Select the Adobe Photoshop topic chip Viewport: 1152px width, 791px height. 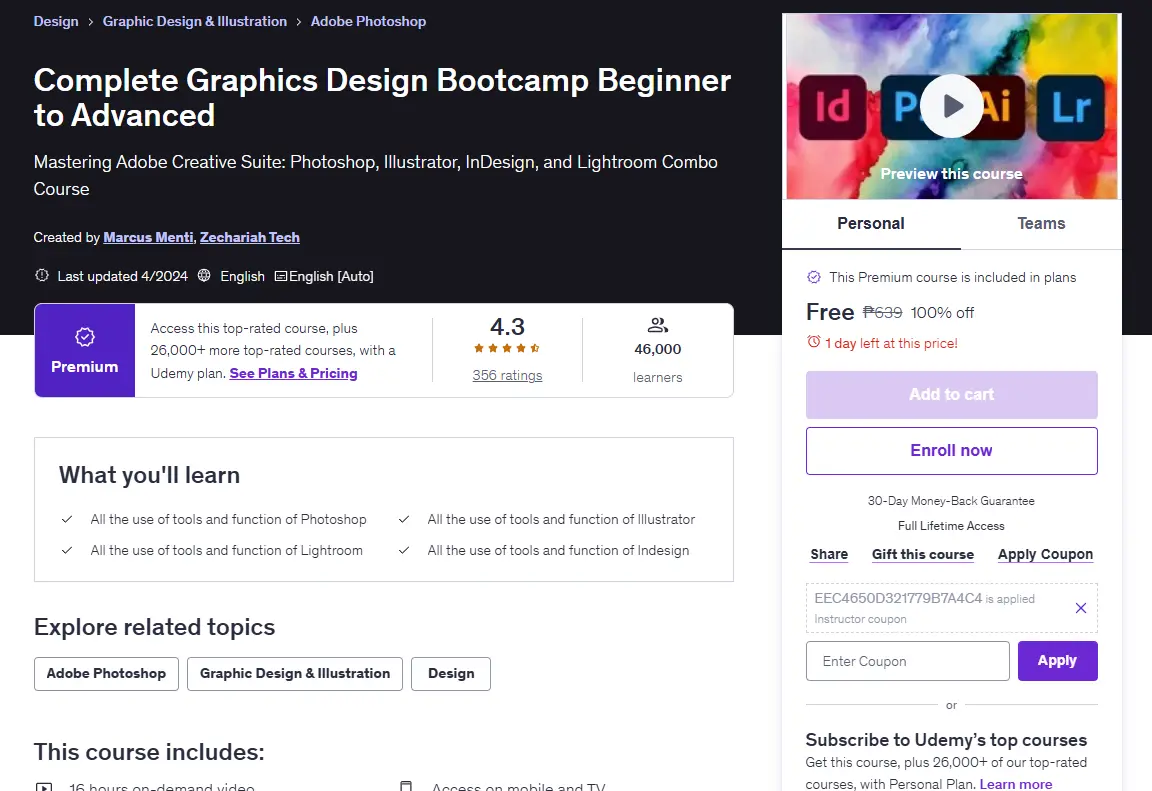coord(107,673)
